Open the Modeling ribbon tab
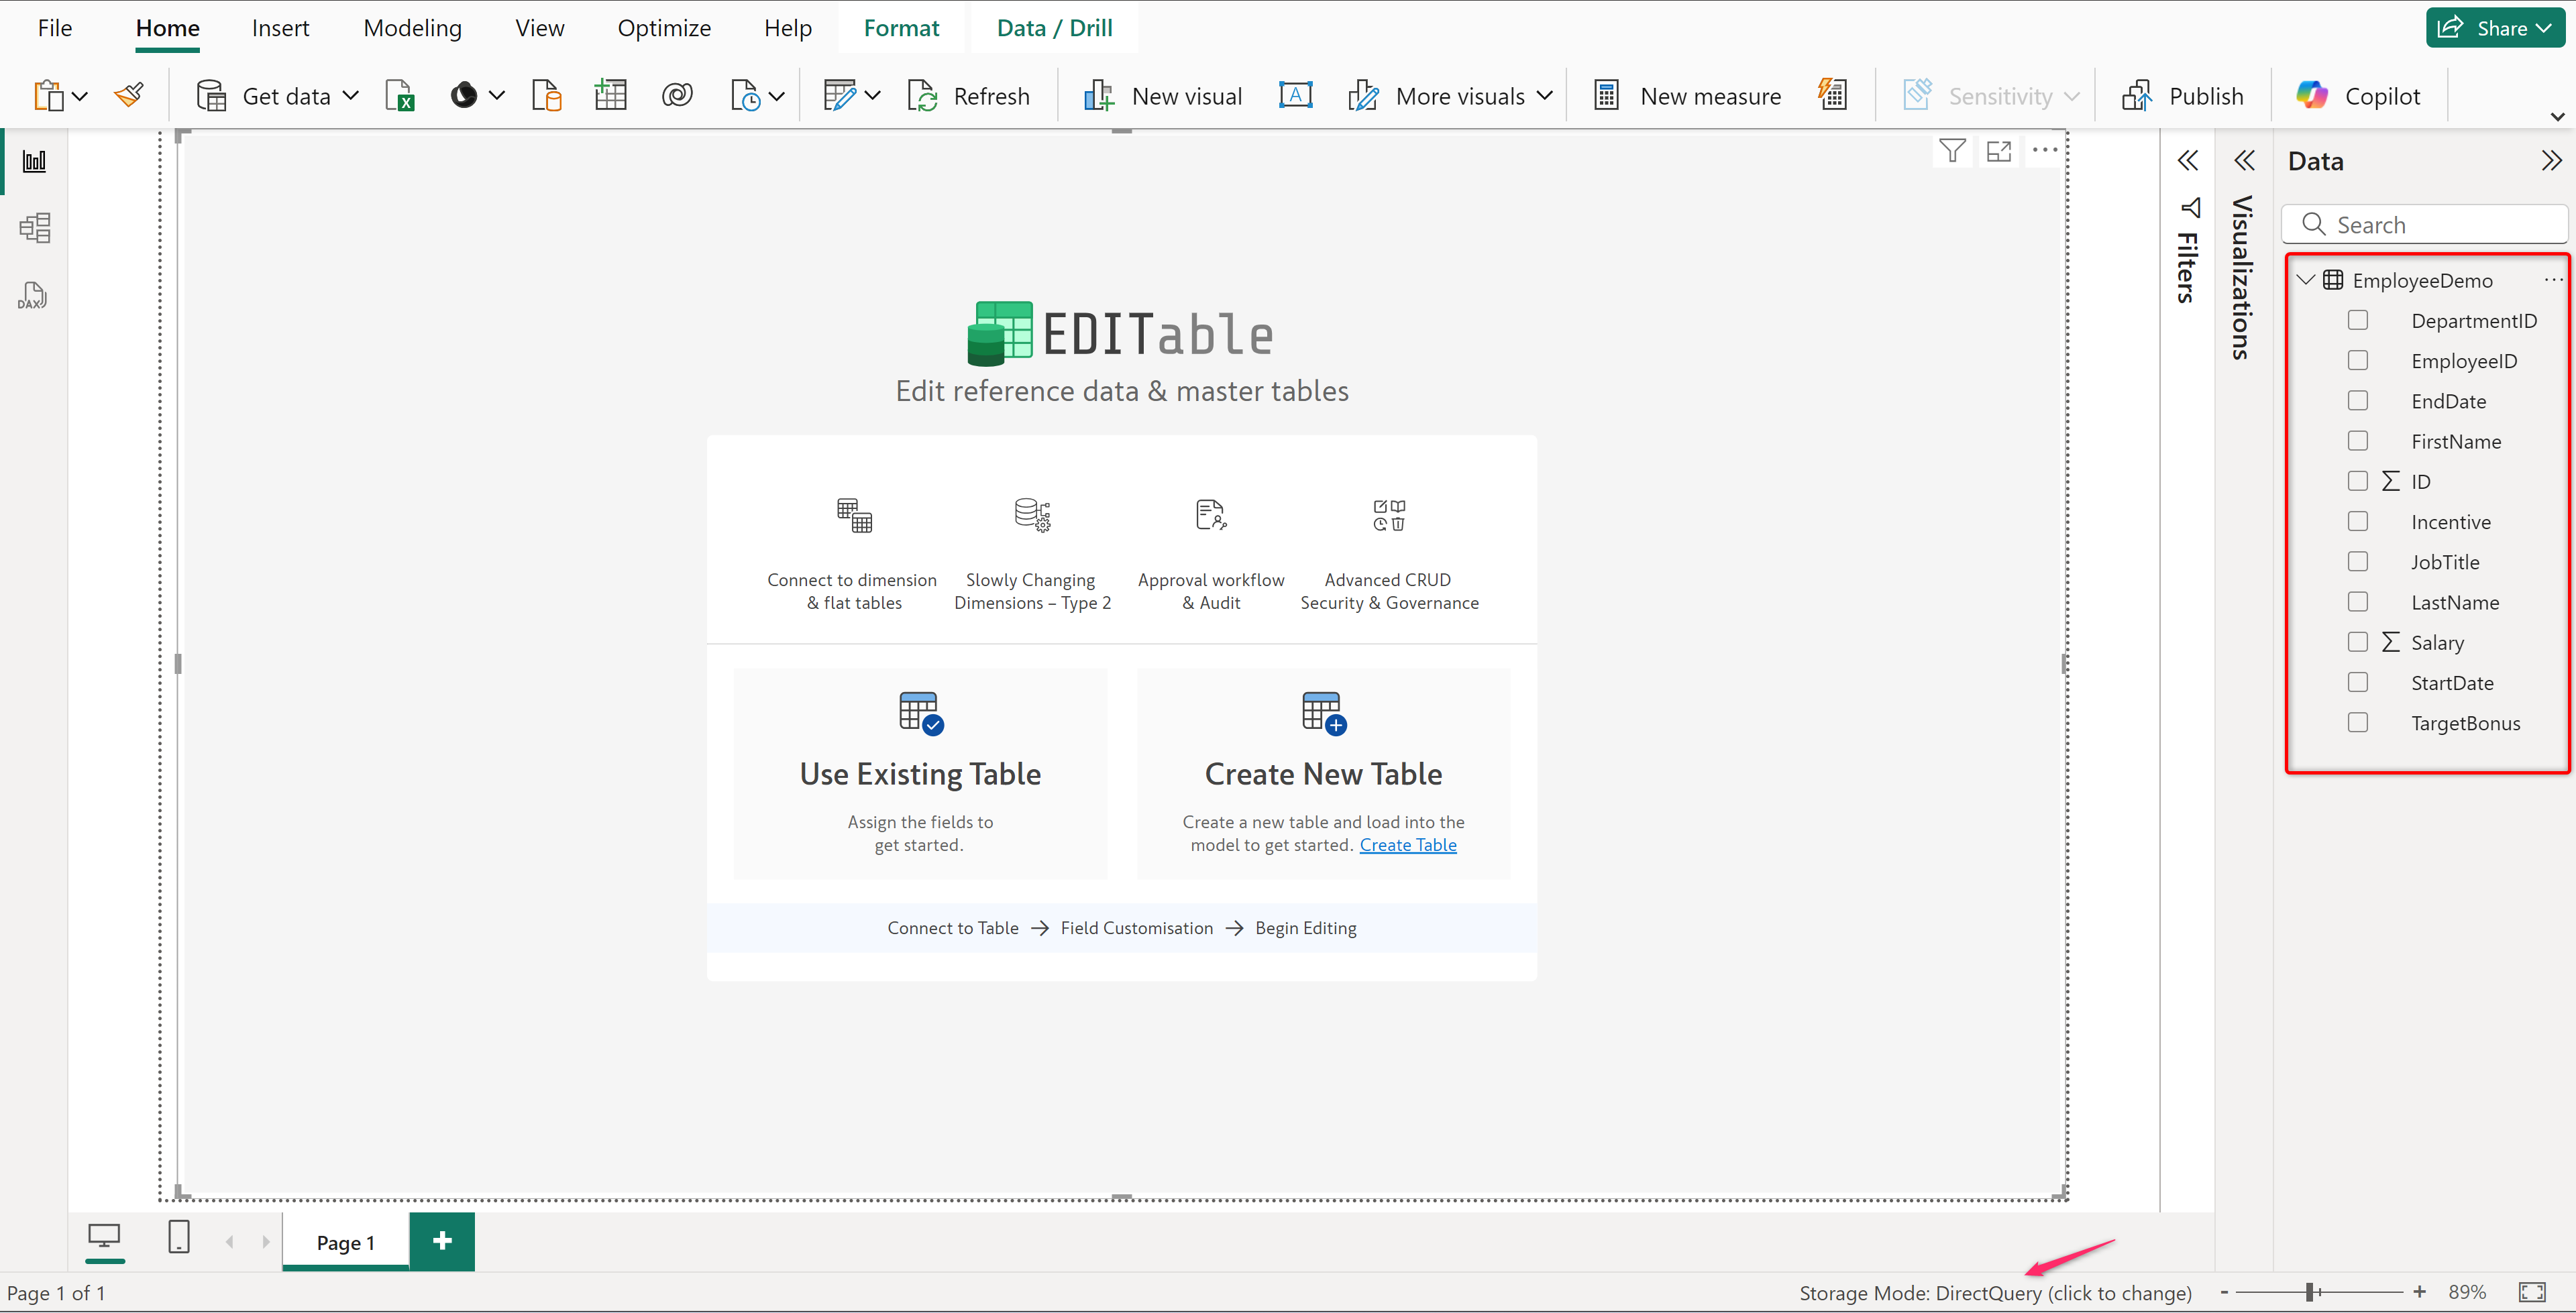The height and width of the screenshot is (1313, 2576). point(412,28)
